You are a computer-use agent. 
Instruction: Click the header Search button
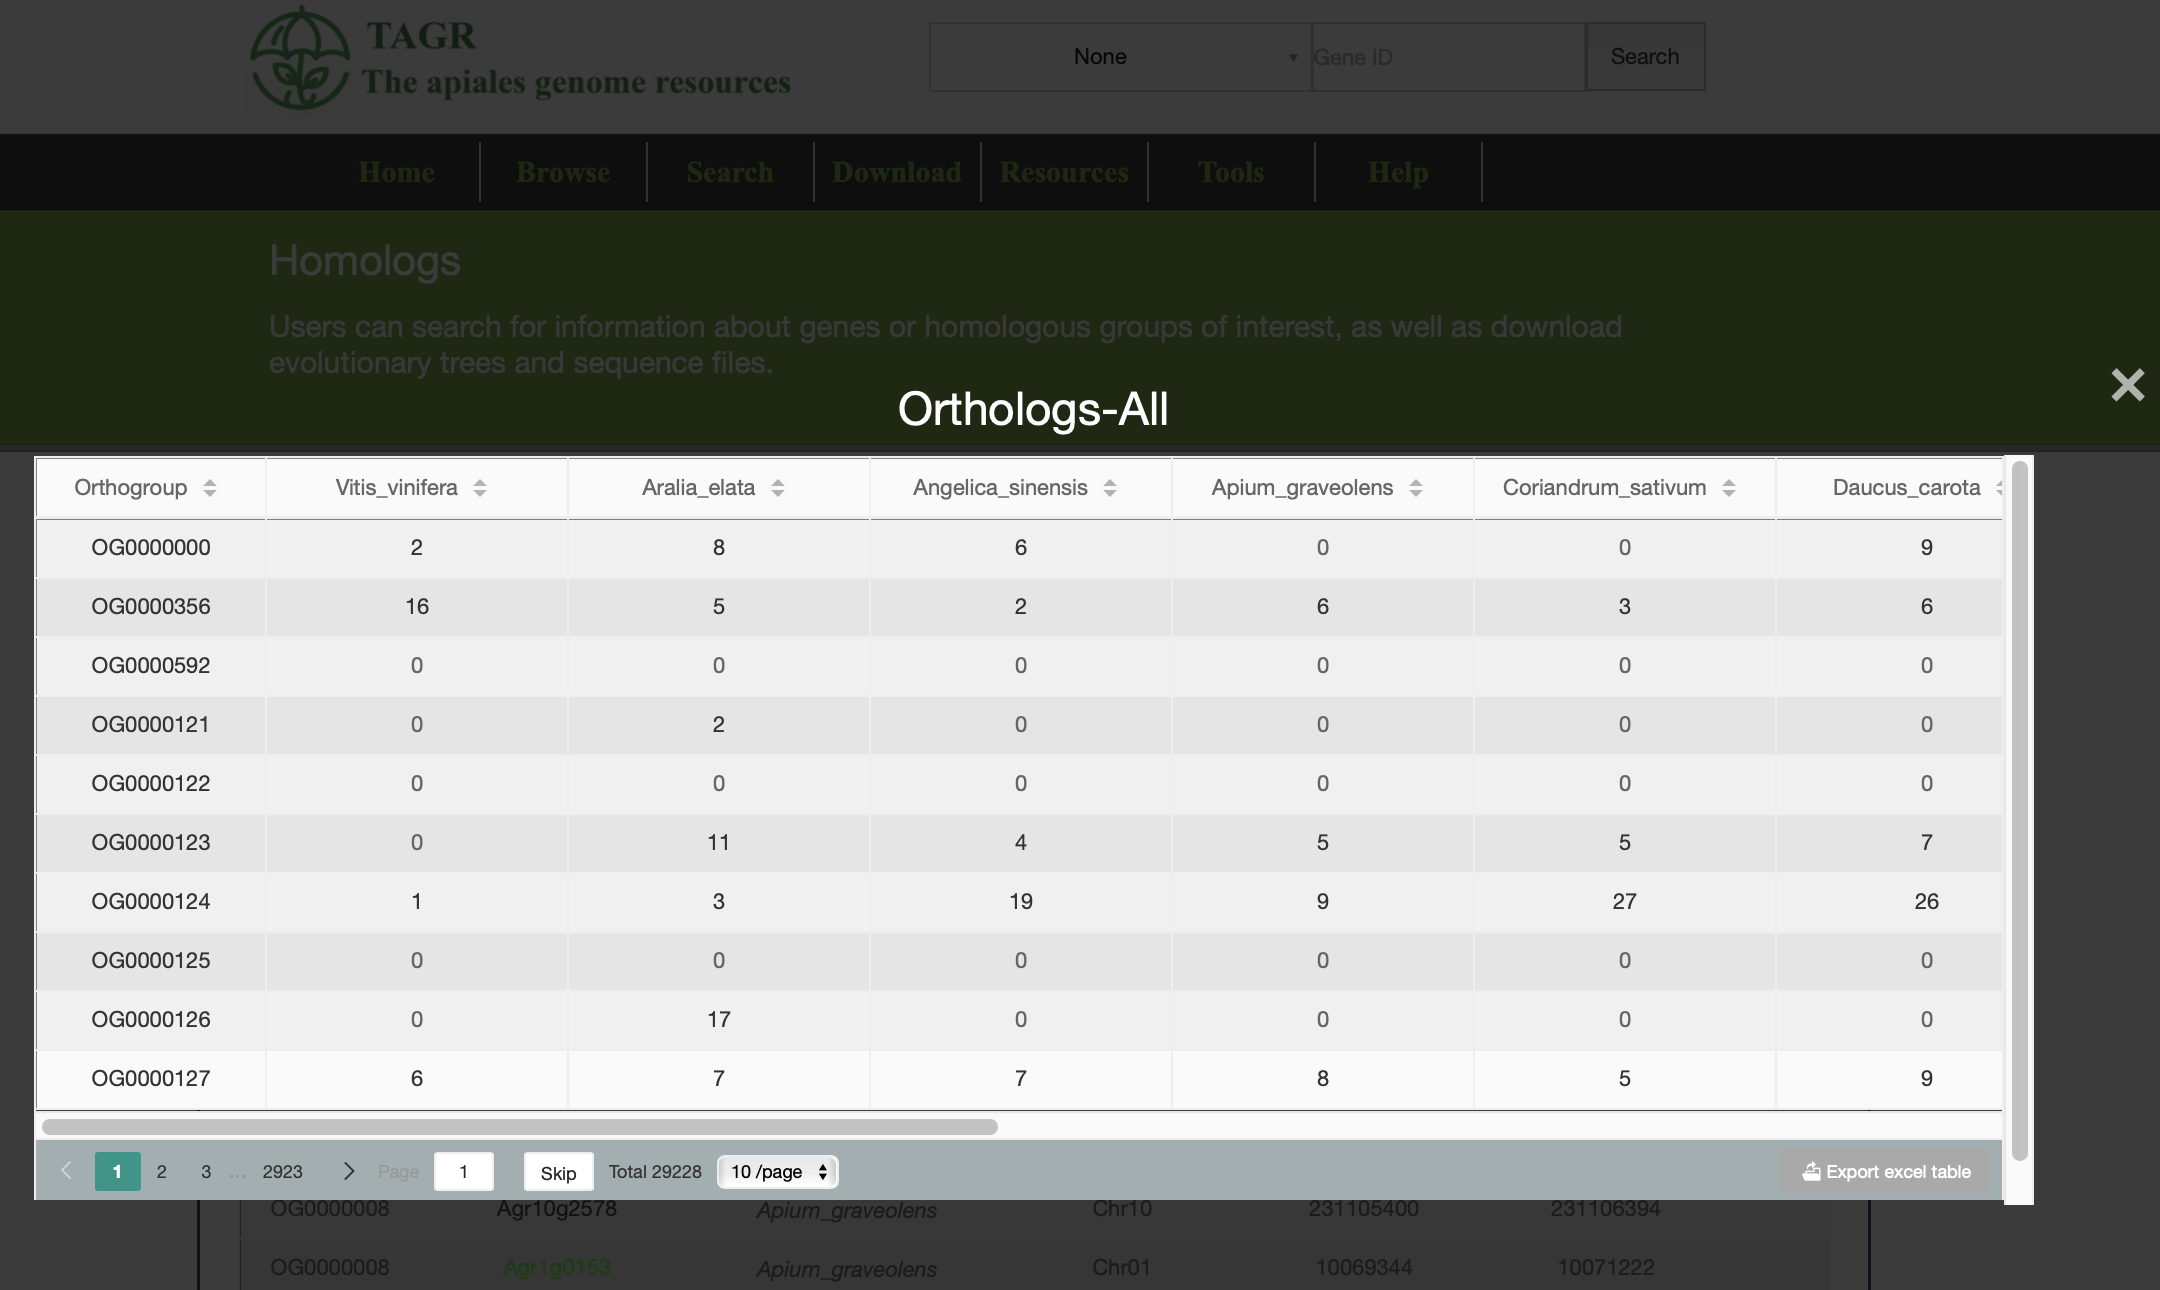click(1645, 57)
